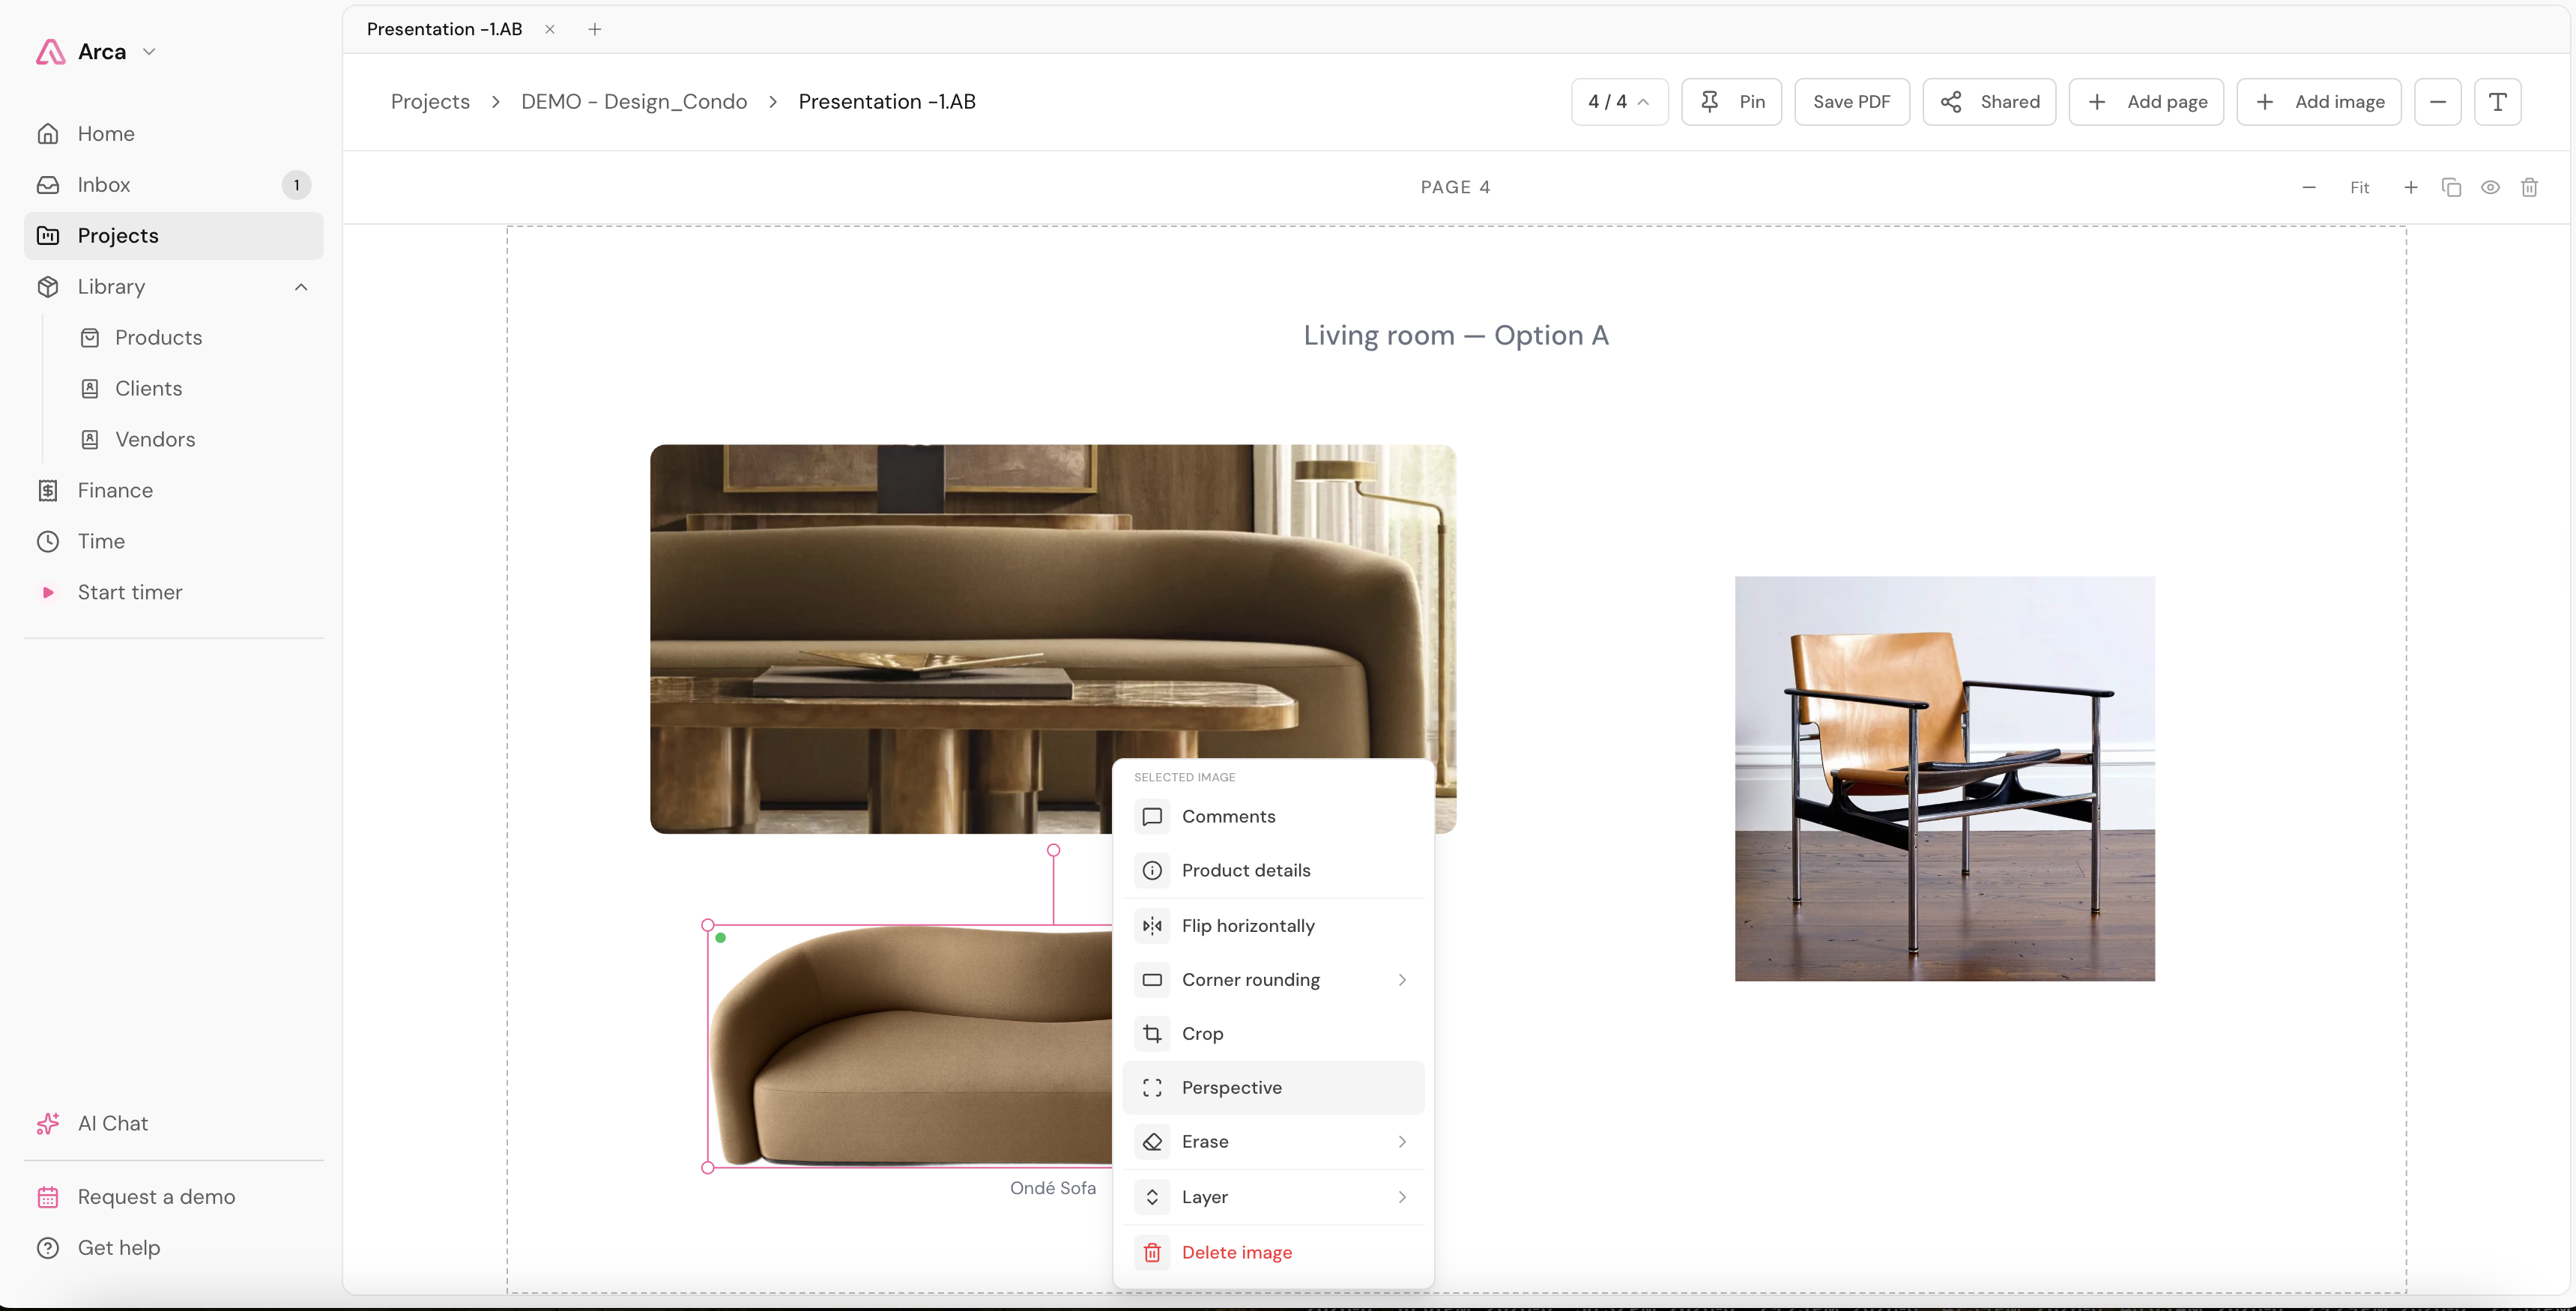This screenshot has height=1311, width=2576.
Task: Go to DEMO - Design_Condo breadcrumb
Action: click(x=634, y=101)
